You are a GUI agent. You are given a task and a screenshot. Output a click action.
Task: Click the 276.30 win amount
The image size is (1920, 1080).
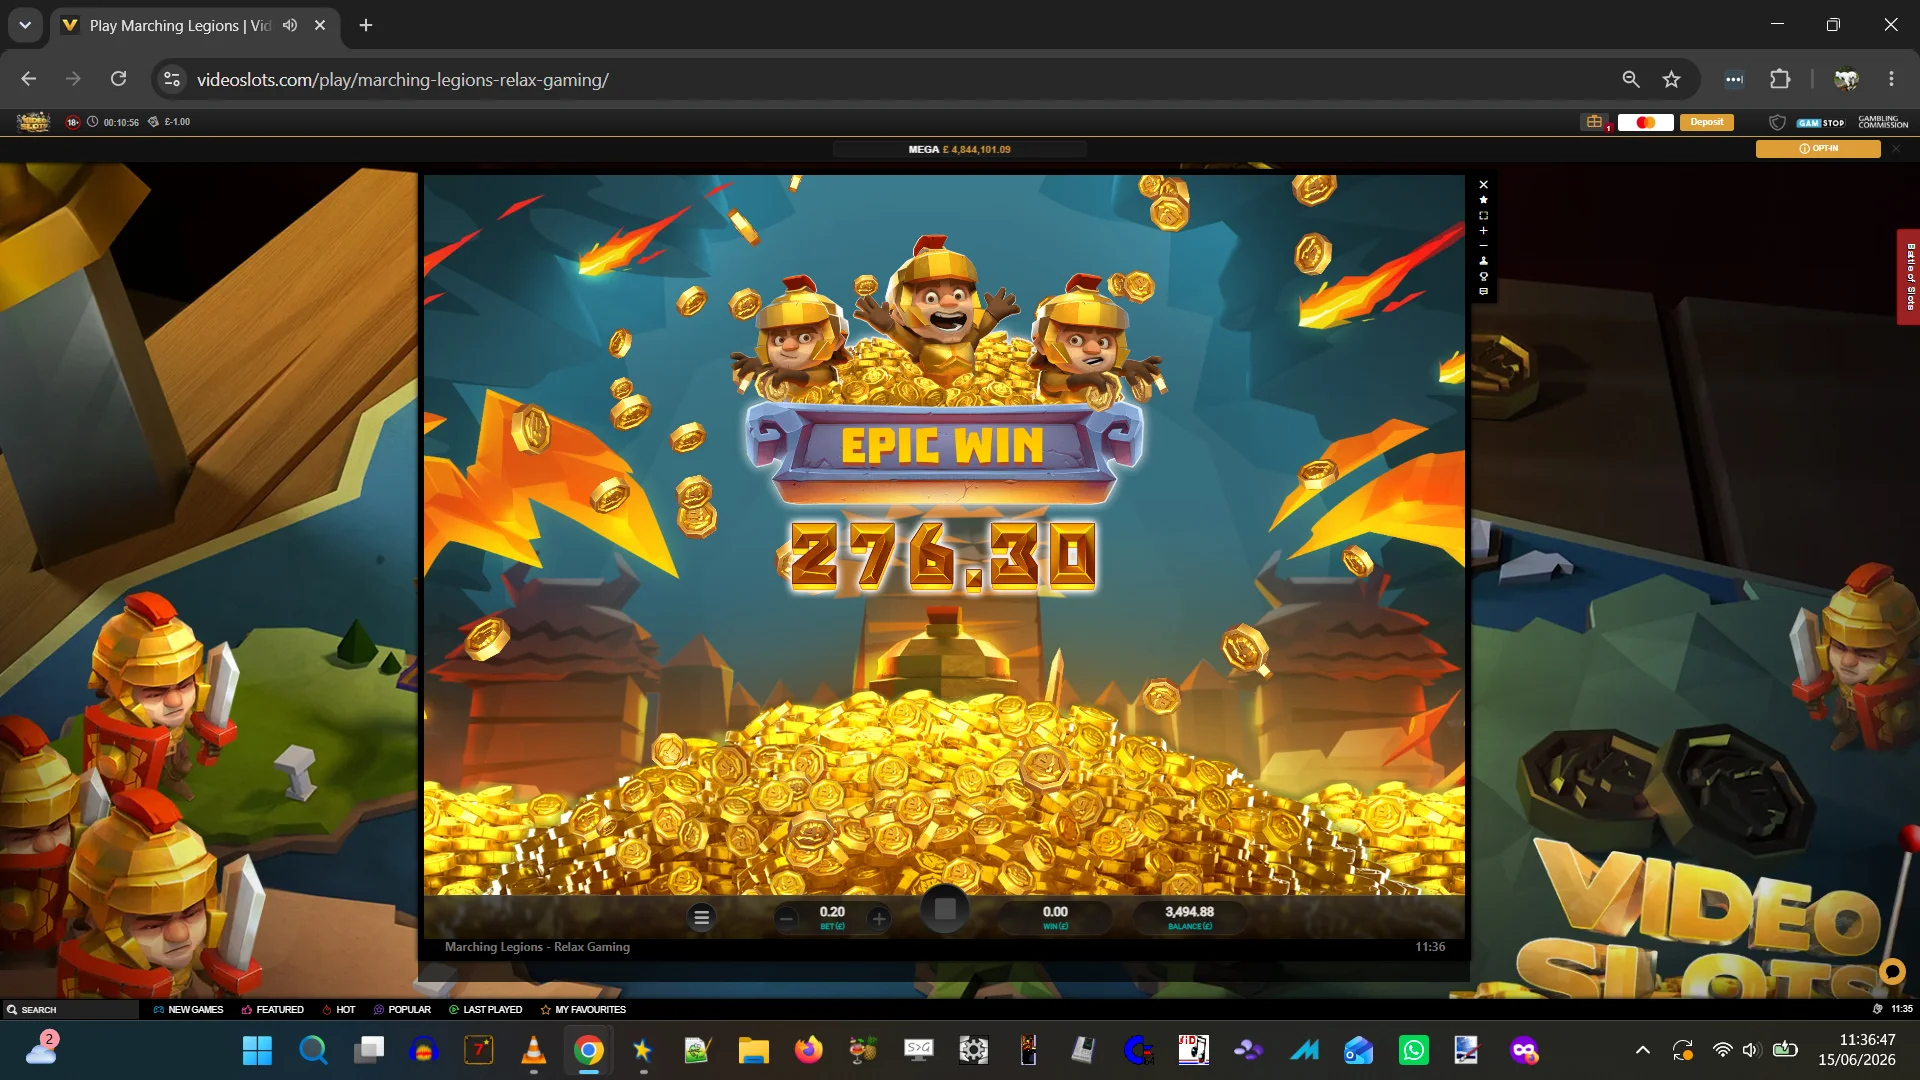942,555
